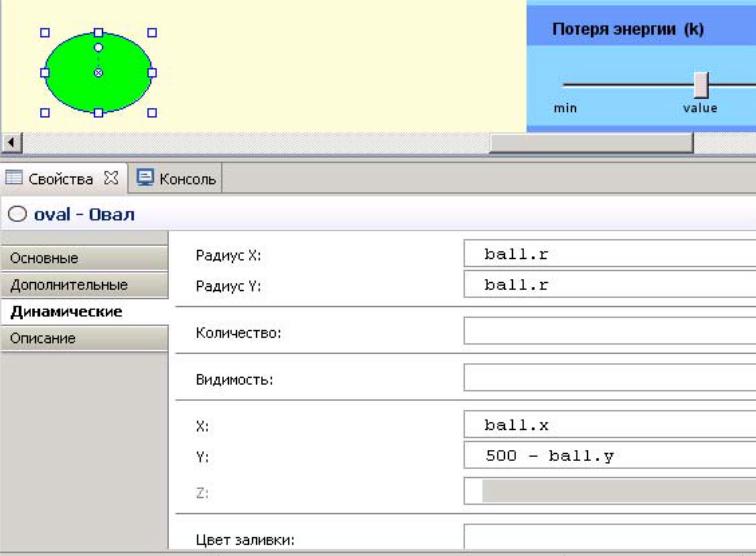Screen dimensions: 756x556
Task: Click the oval's top-right resize handle
Action: [152, 32]
